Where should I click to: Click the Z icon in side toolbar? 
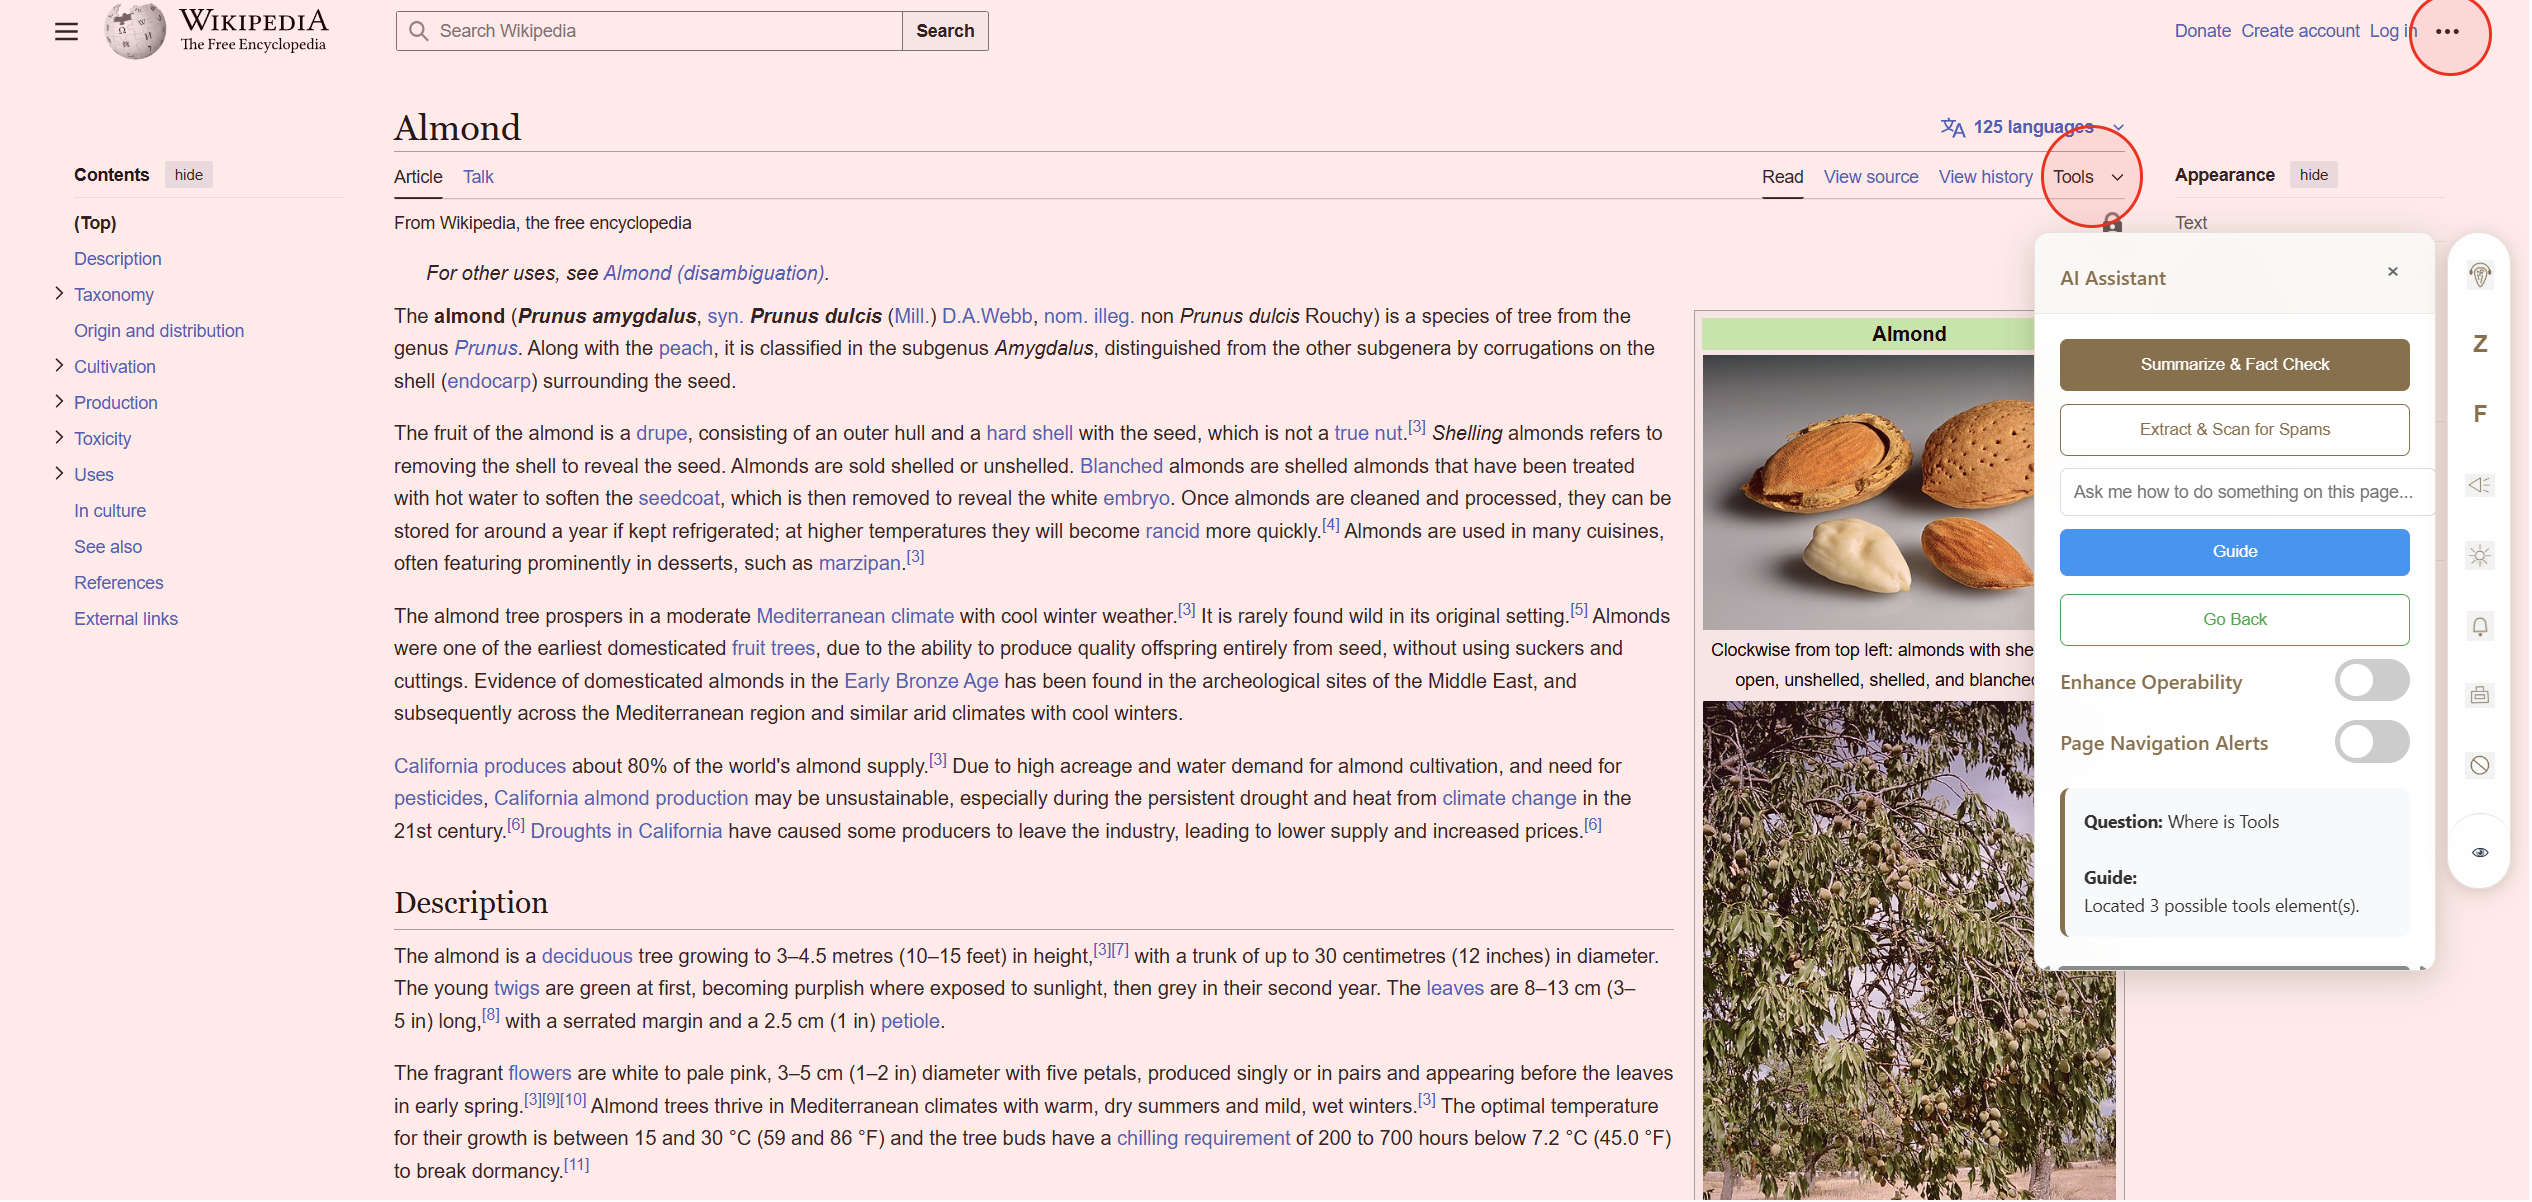[x=2479, y=344]
